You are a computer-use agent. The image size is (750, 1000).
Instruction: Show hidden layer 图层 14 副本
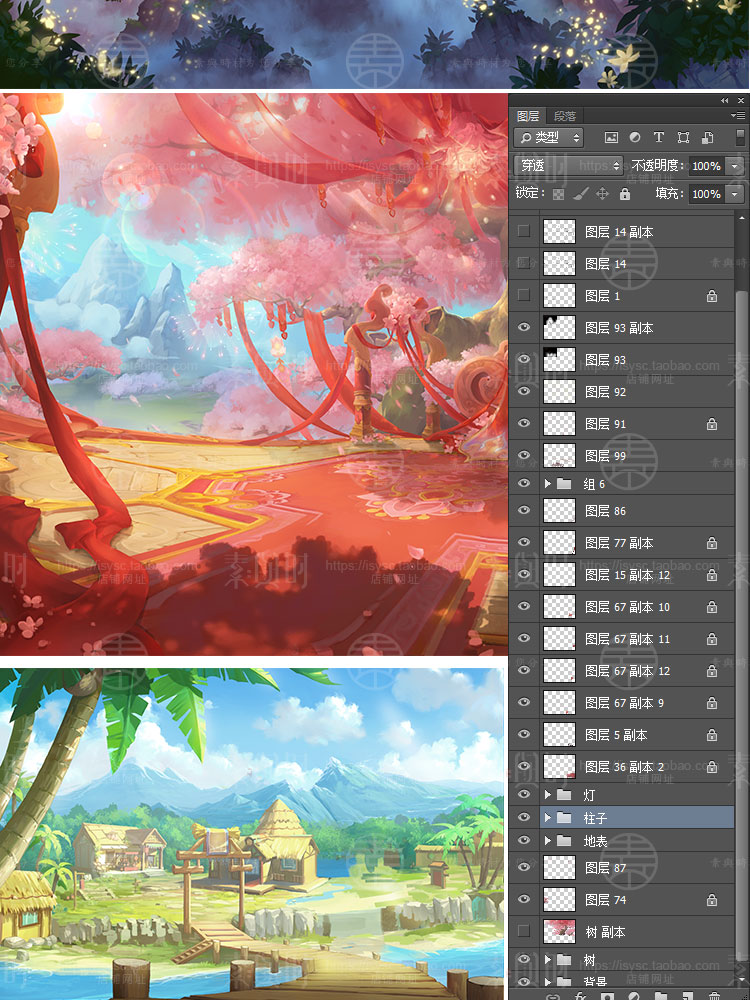point(524,231)
